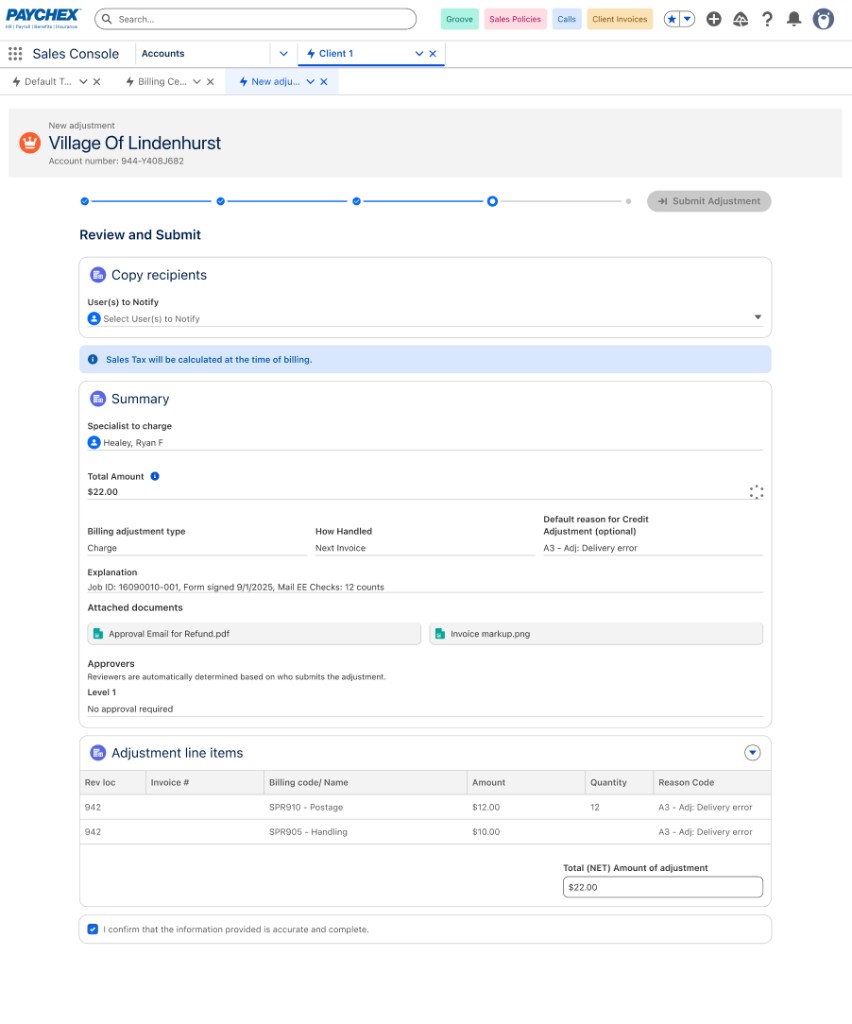Open the Calls shortcut button
The width and height of the screenshot is (852, 1024).
click(567, 19)
